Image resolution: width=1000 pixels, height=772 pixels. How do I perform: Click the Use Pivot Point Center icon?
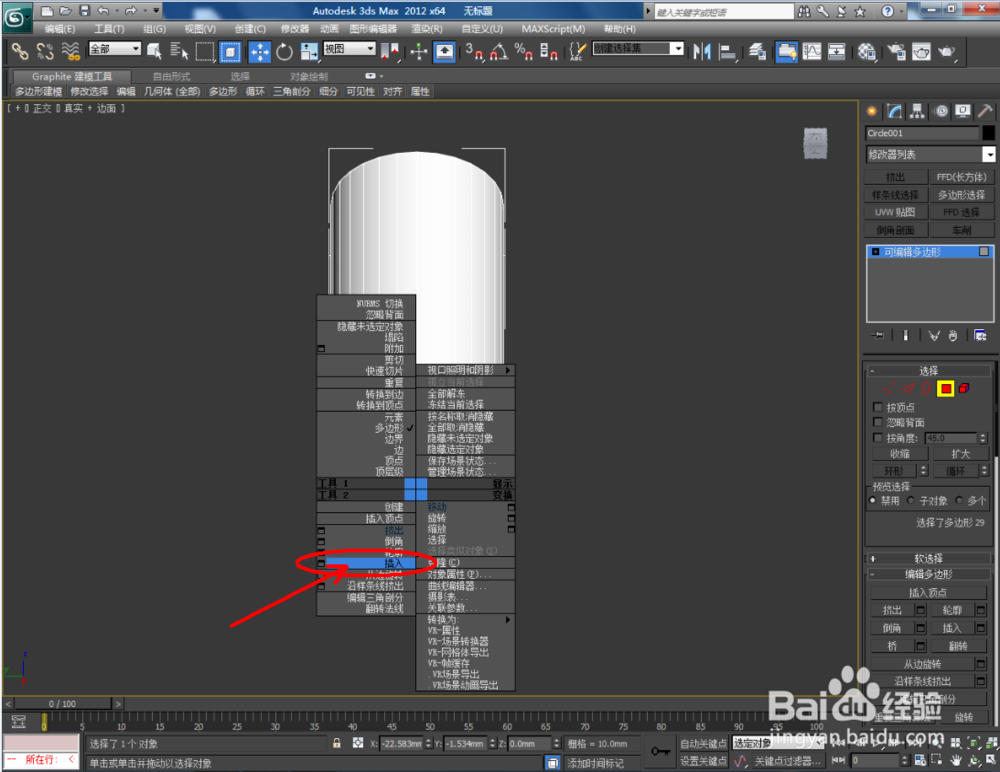391,52
